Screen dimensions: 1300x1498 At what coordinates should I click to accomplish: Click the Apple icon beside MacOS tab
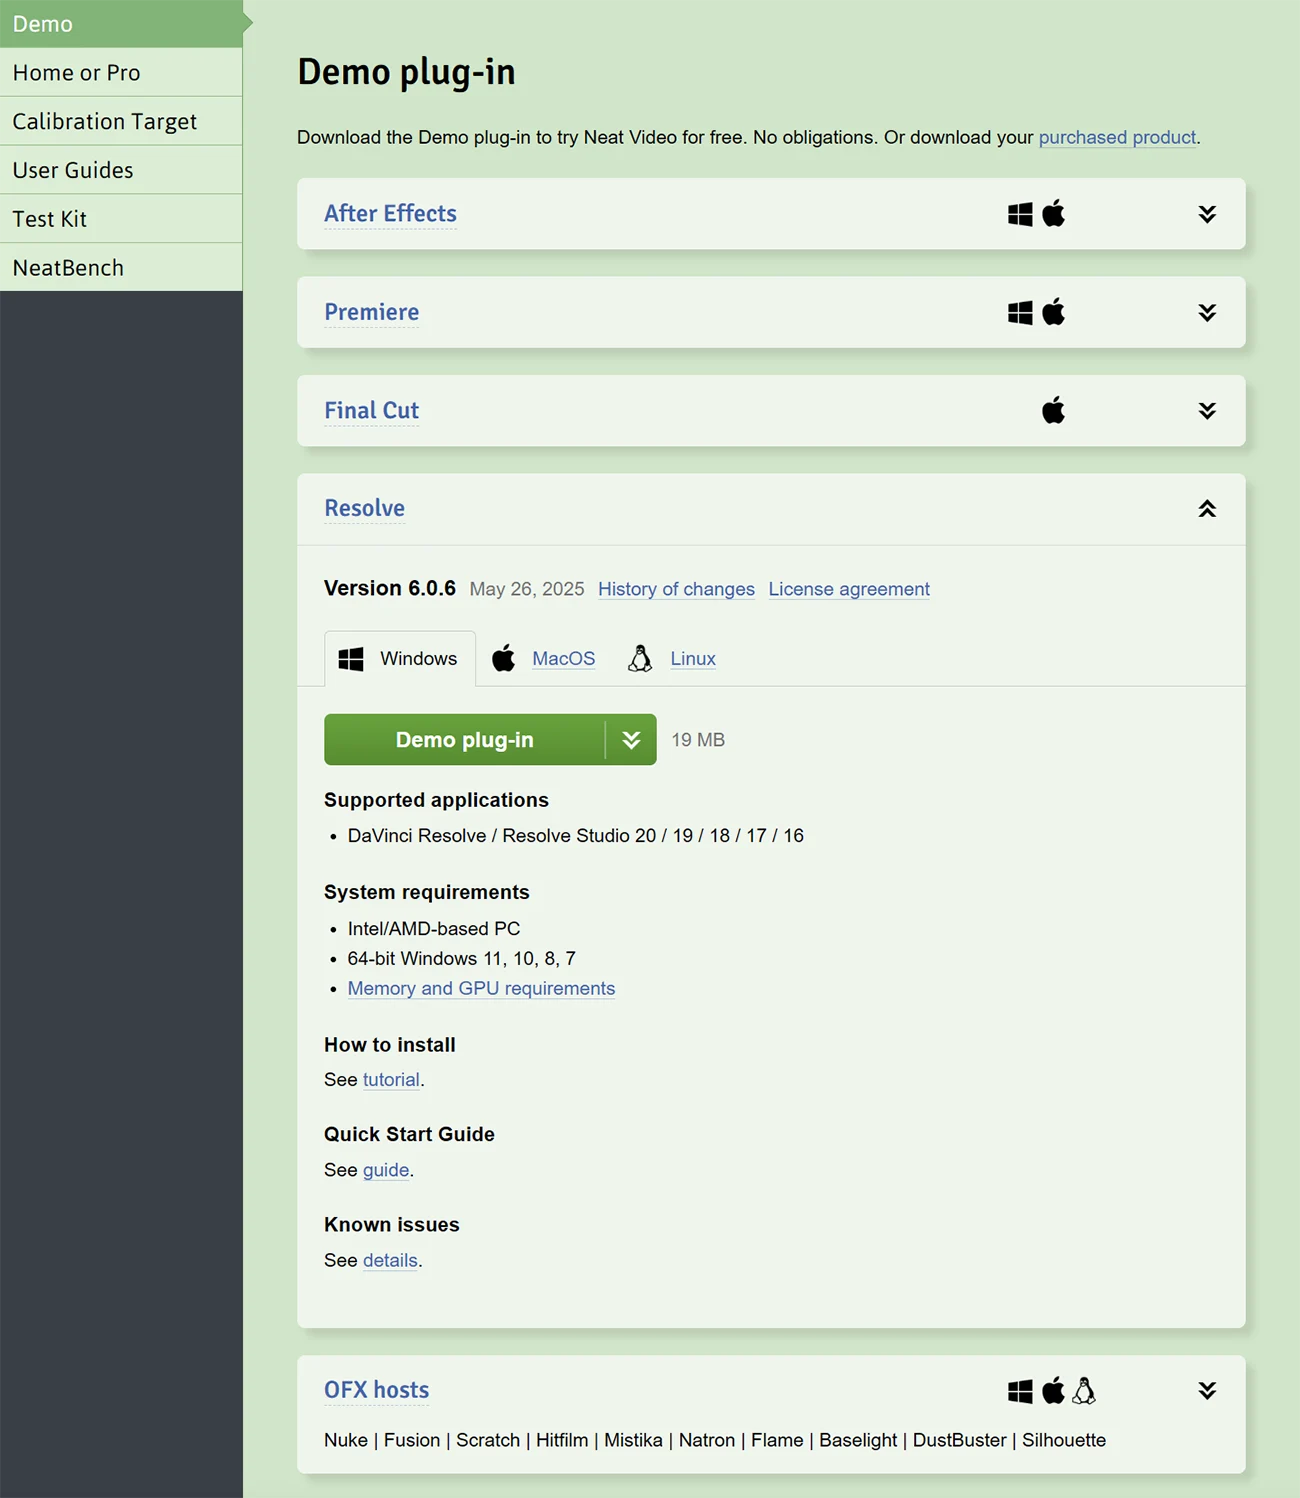click(504, 658)
